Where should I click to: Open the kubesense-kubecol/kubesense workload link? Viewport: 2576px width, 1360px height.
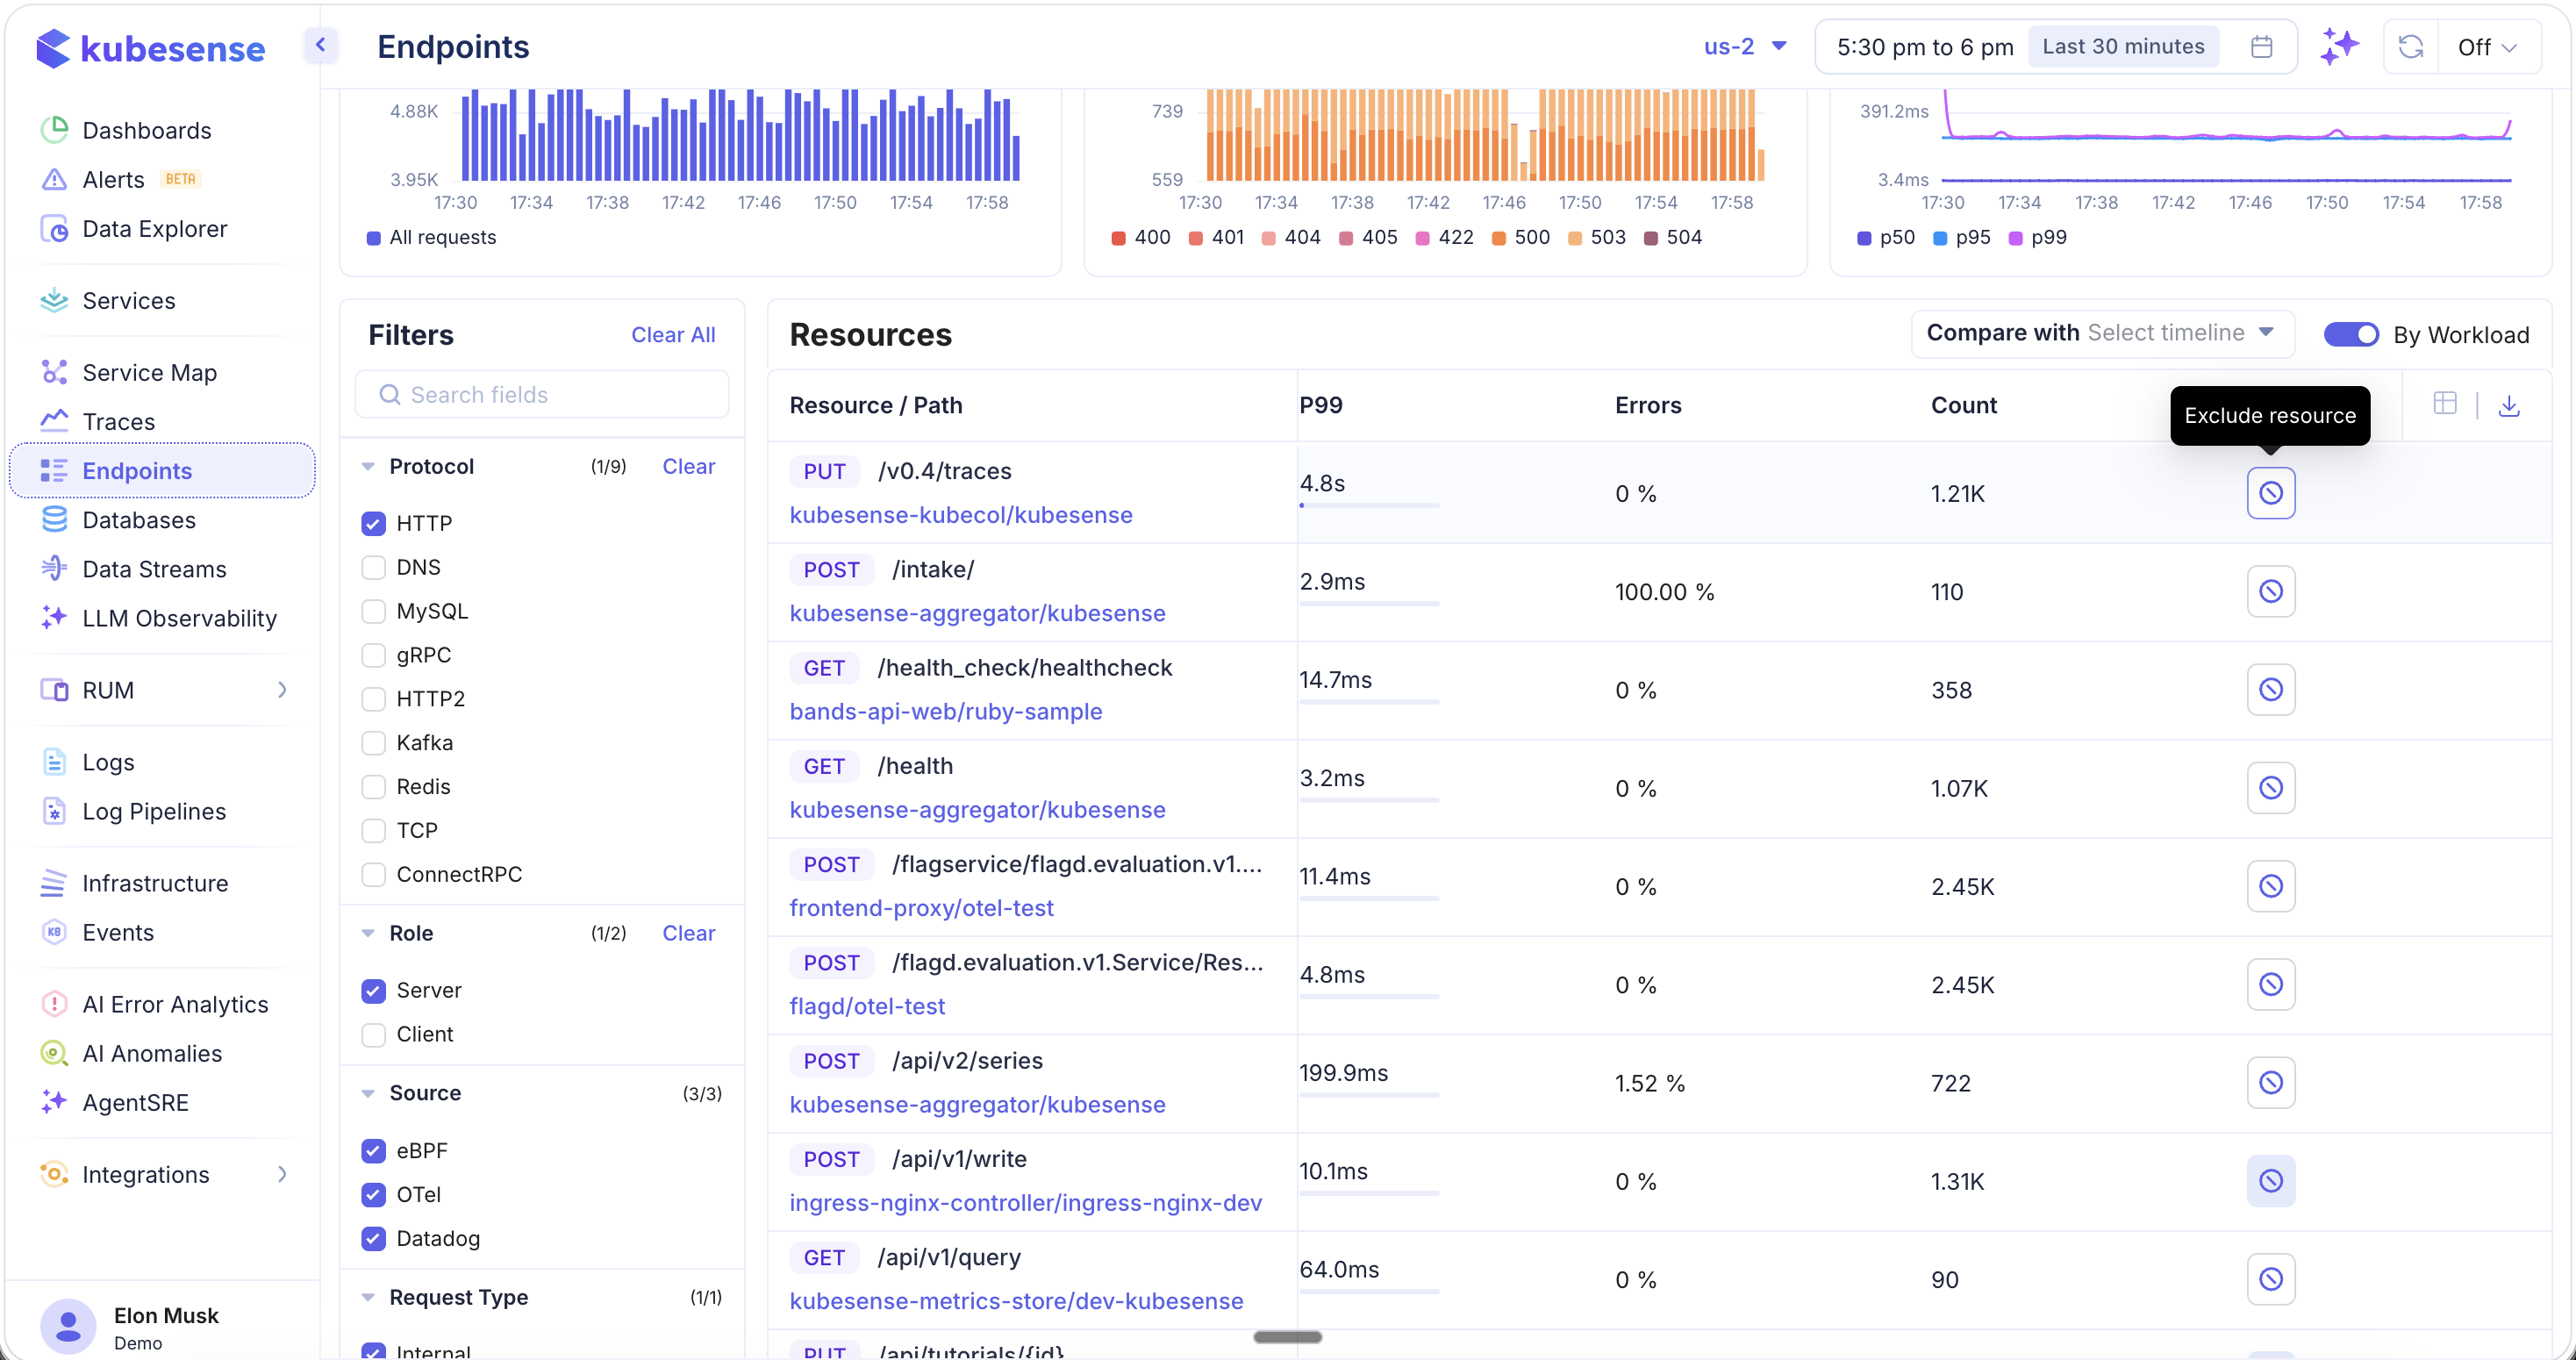pyautogui.click(x=960, y=514)
